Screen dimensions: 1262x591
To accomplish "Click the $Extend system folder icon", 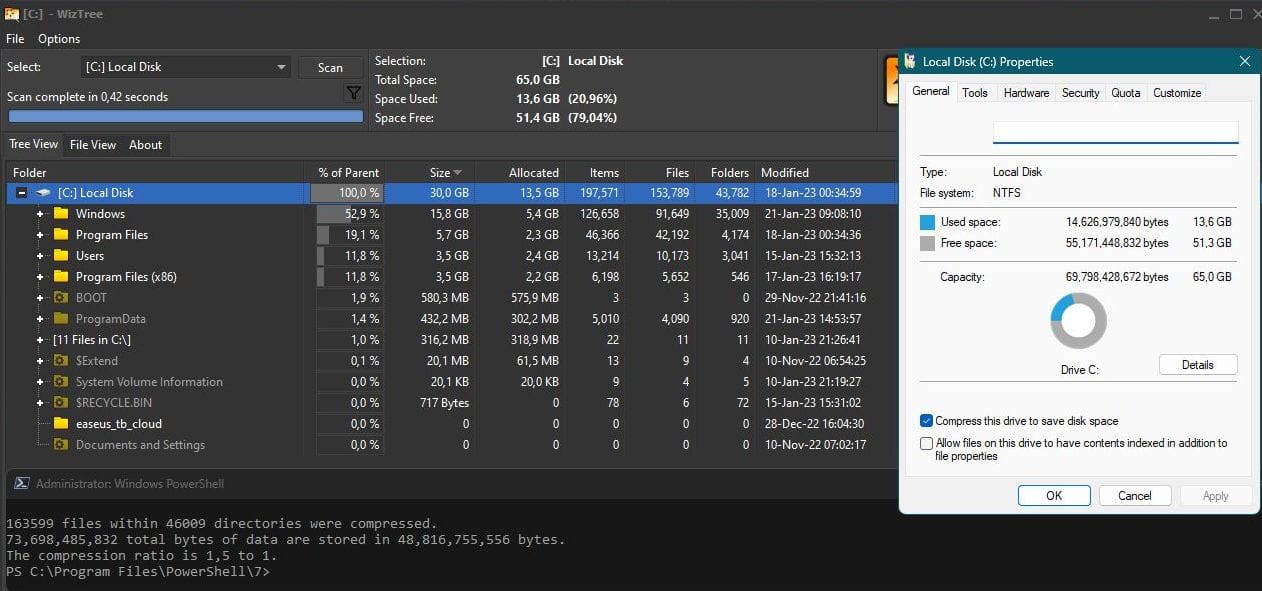I will coord(61,361).
